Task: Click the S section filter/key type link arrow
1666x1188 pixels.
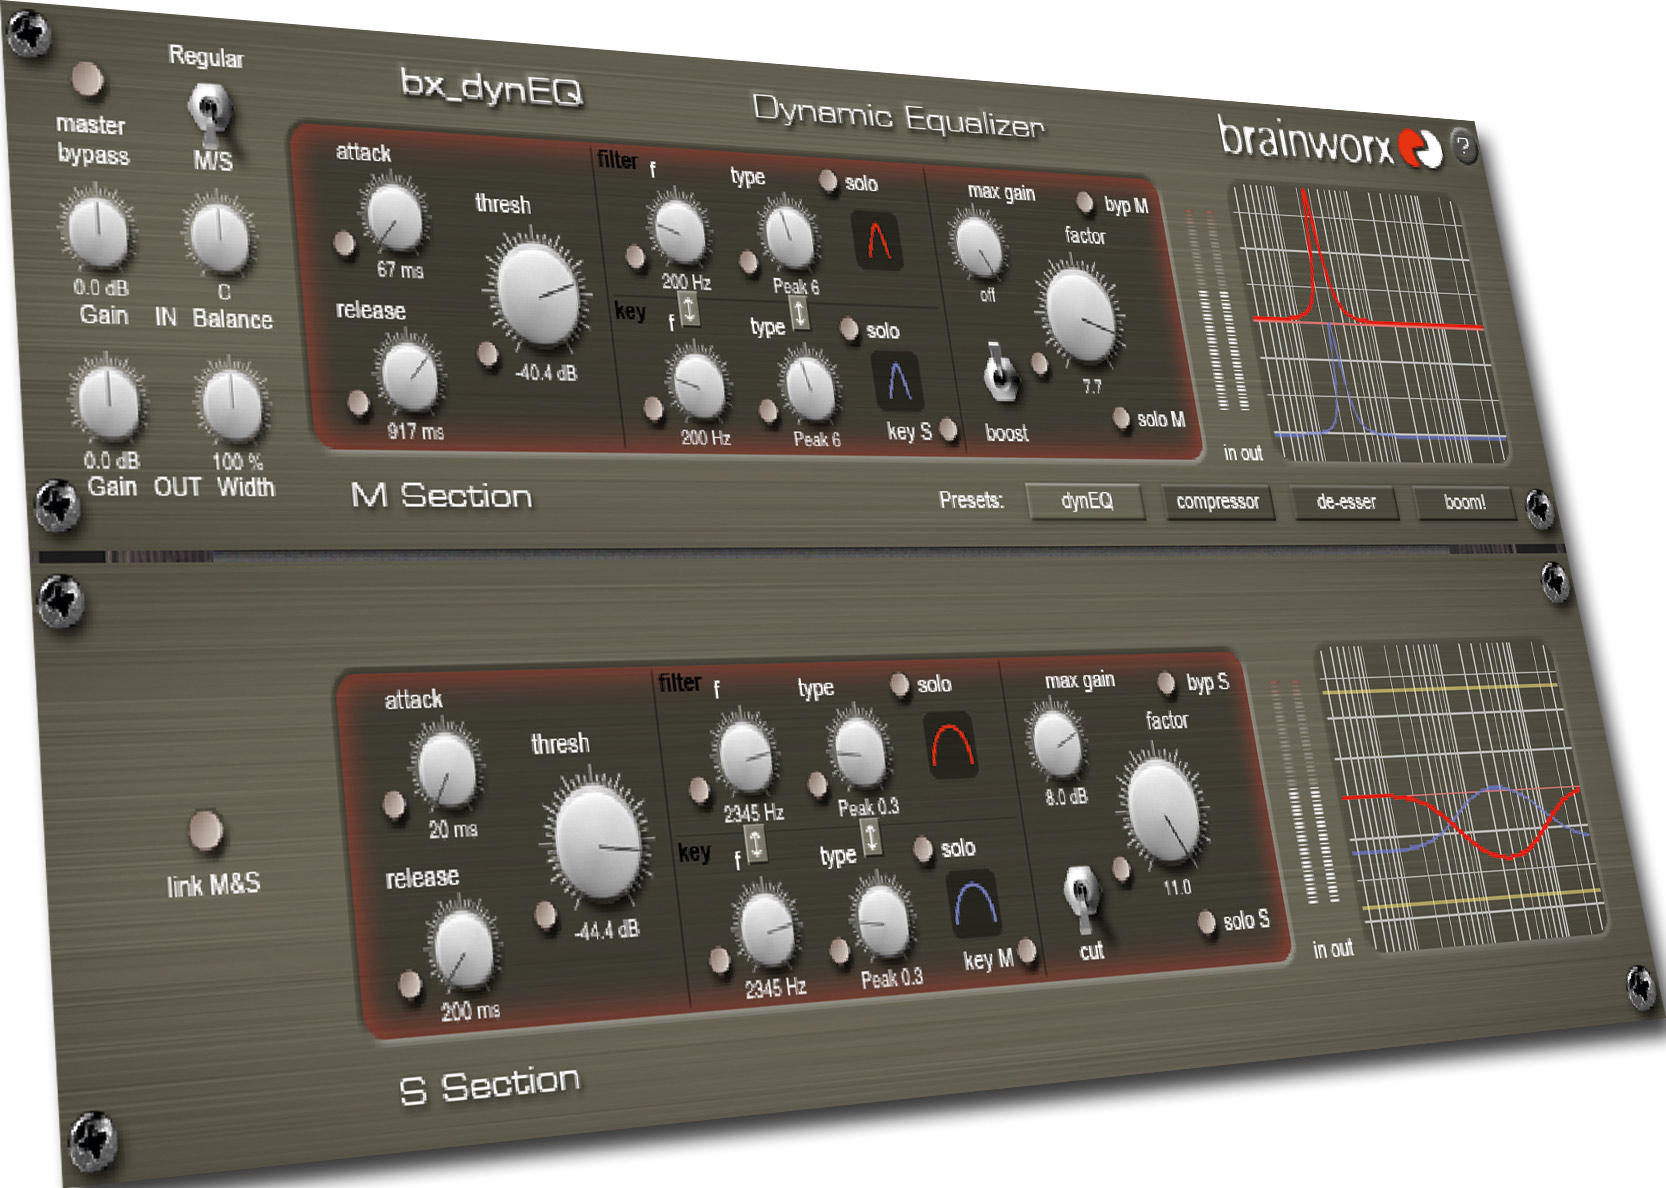Action: tap(870, 836)
